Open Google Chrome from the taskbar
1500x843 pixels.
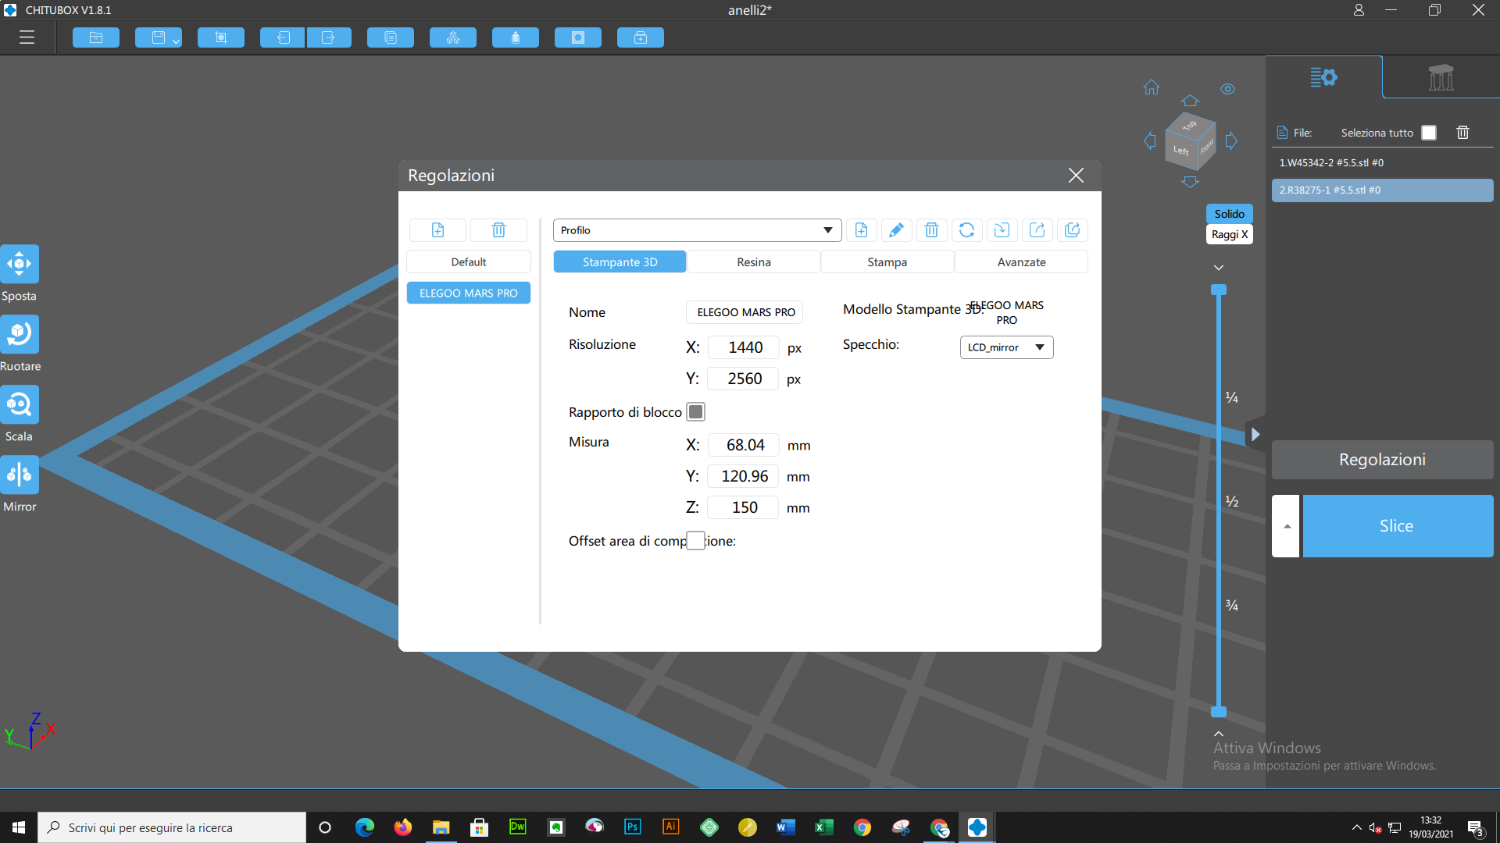[x=862, y=827]
